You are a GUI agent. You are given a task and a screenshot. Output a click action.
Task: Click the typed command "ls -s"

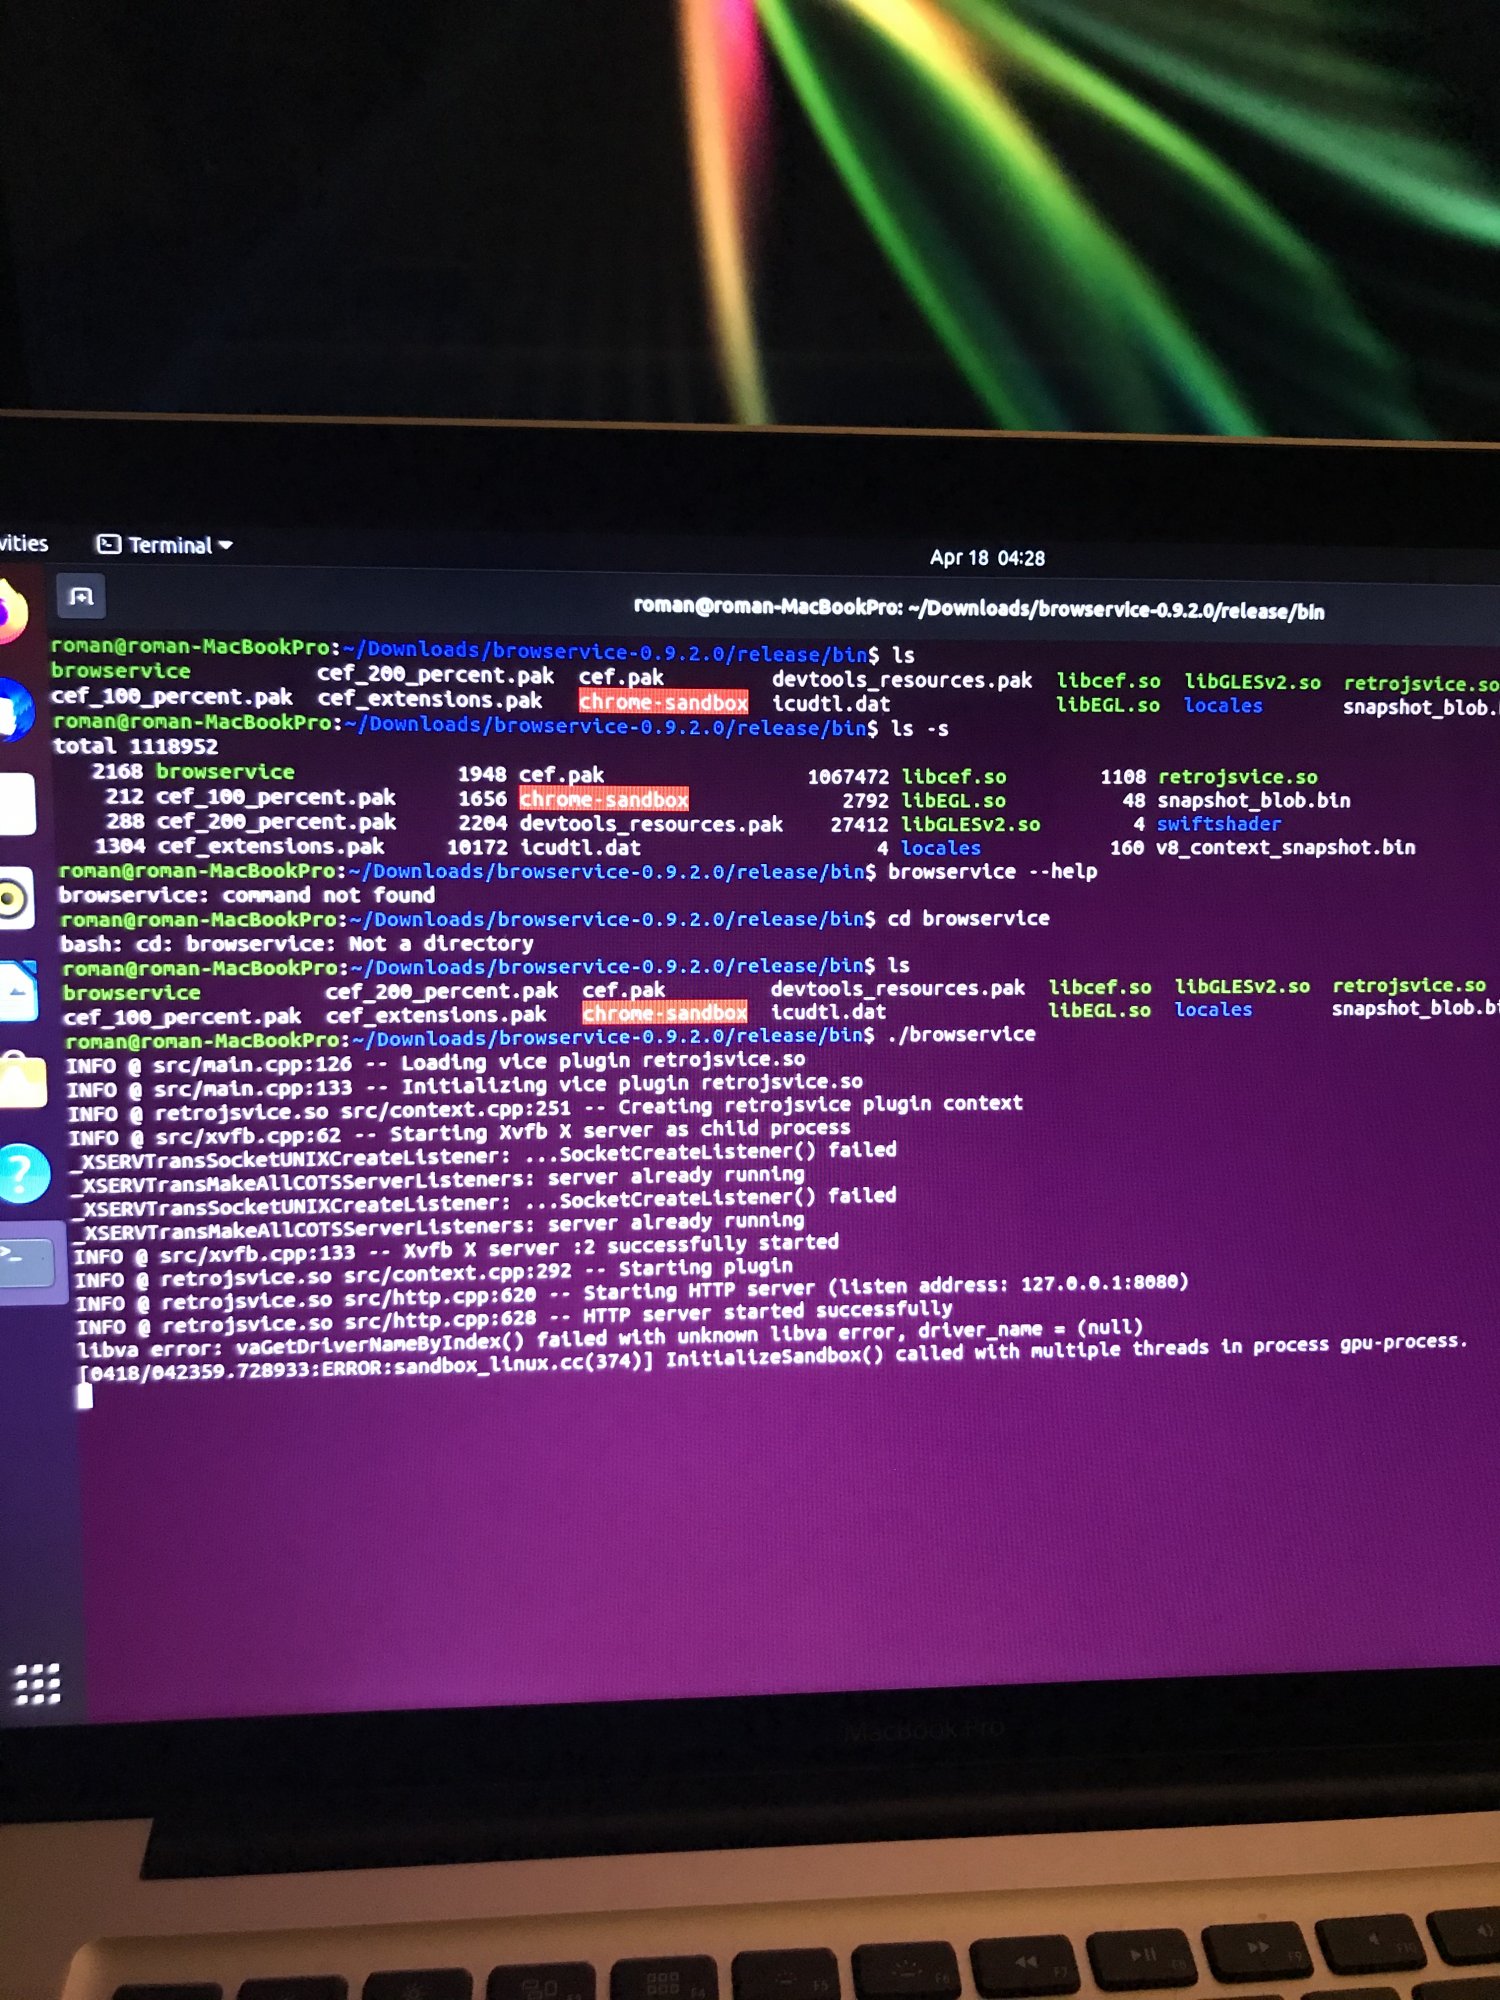920,729
